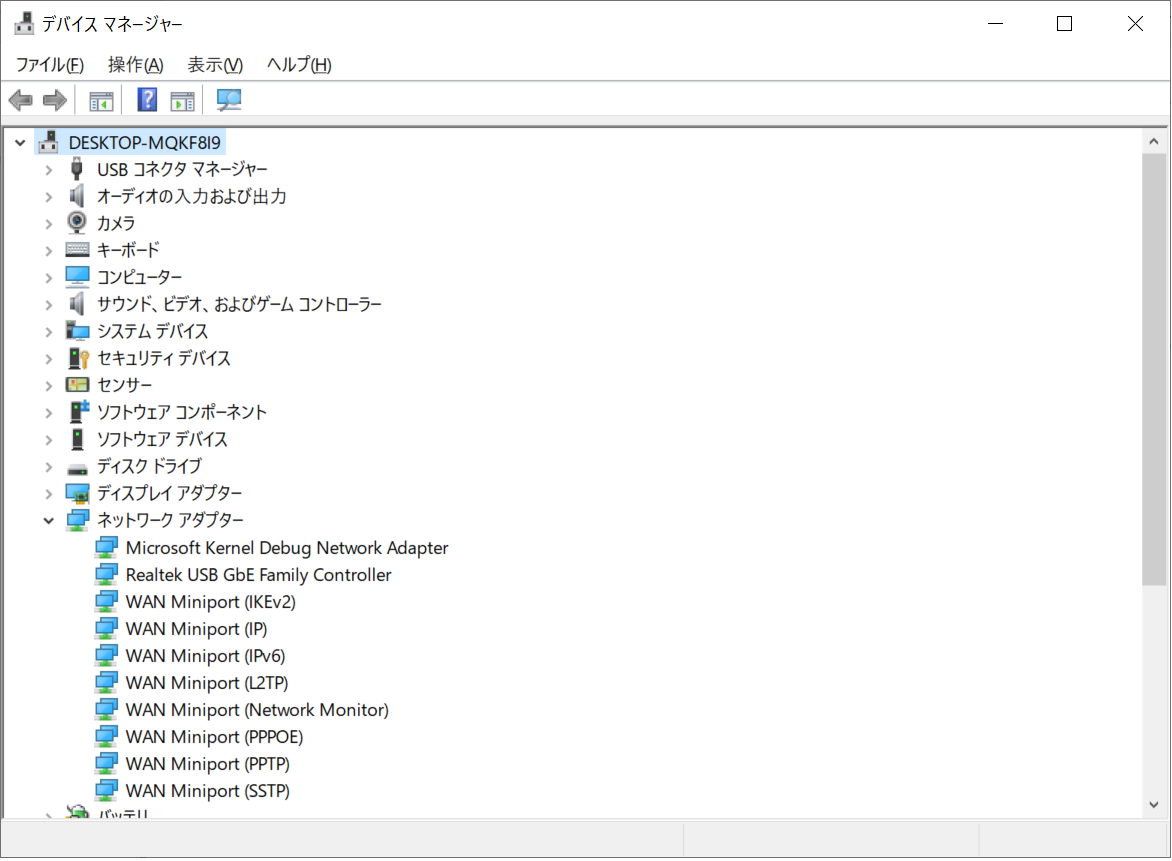This screenshot has height=861, width=1172.
Task: Click the Realtek USB GbE adapter icon
Action: pyautogui.click(x=106, y=575)
